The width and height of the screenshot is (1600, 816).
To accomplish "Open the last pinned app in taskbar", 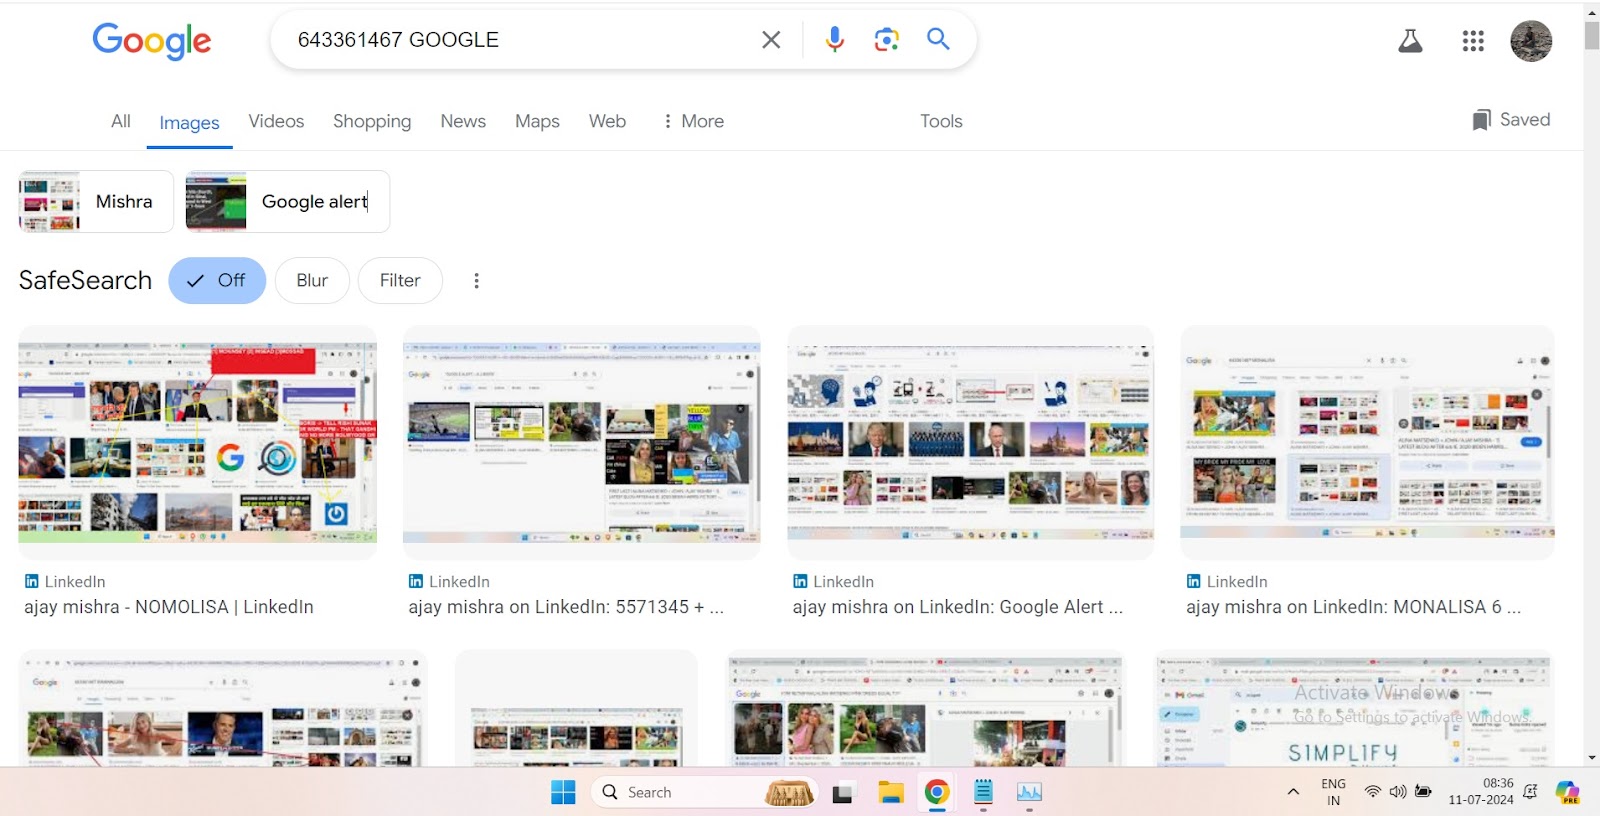I will (1029, 793).
